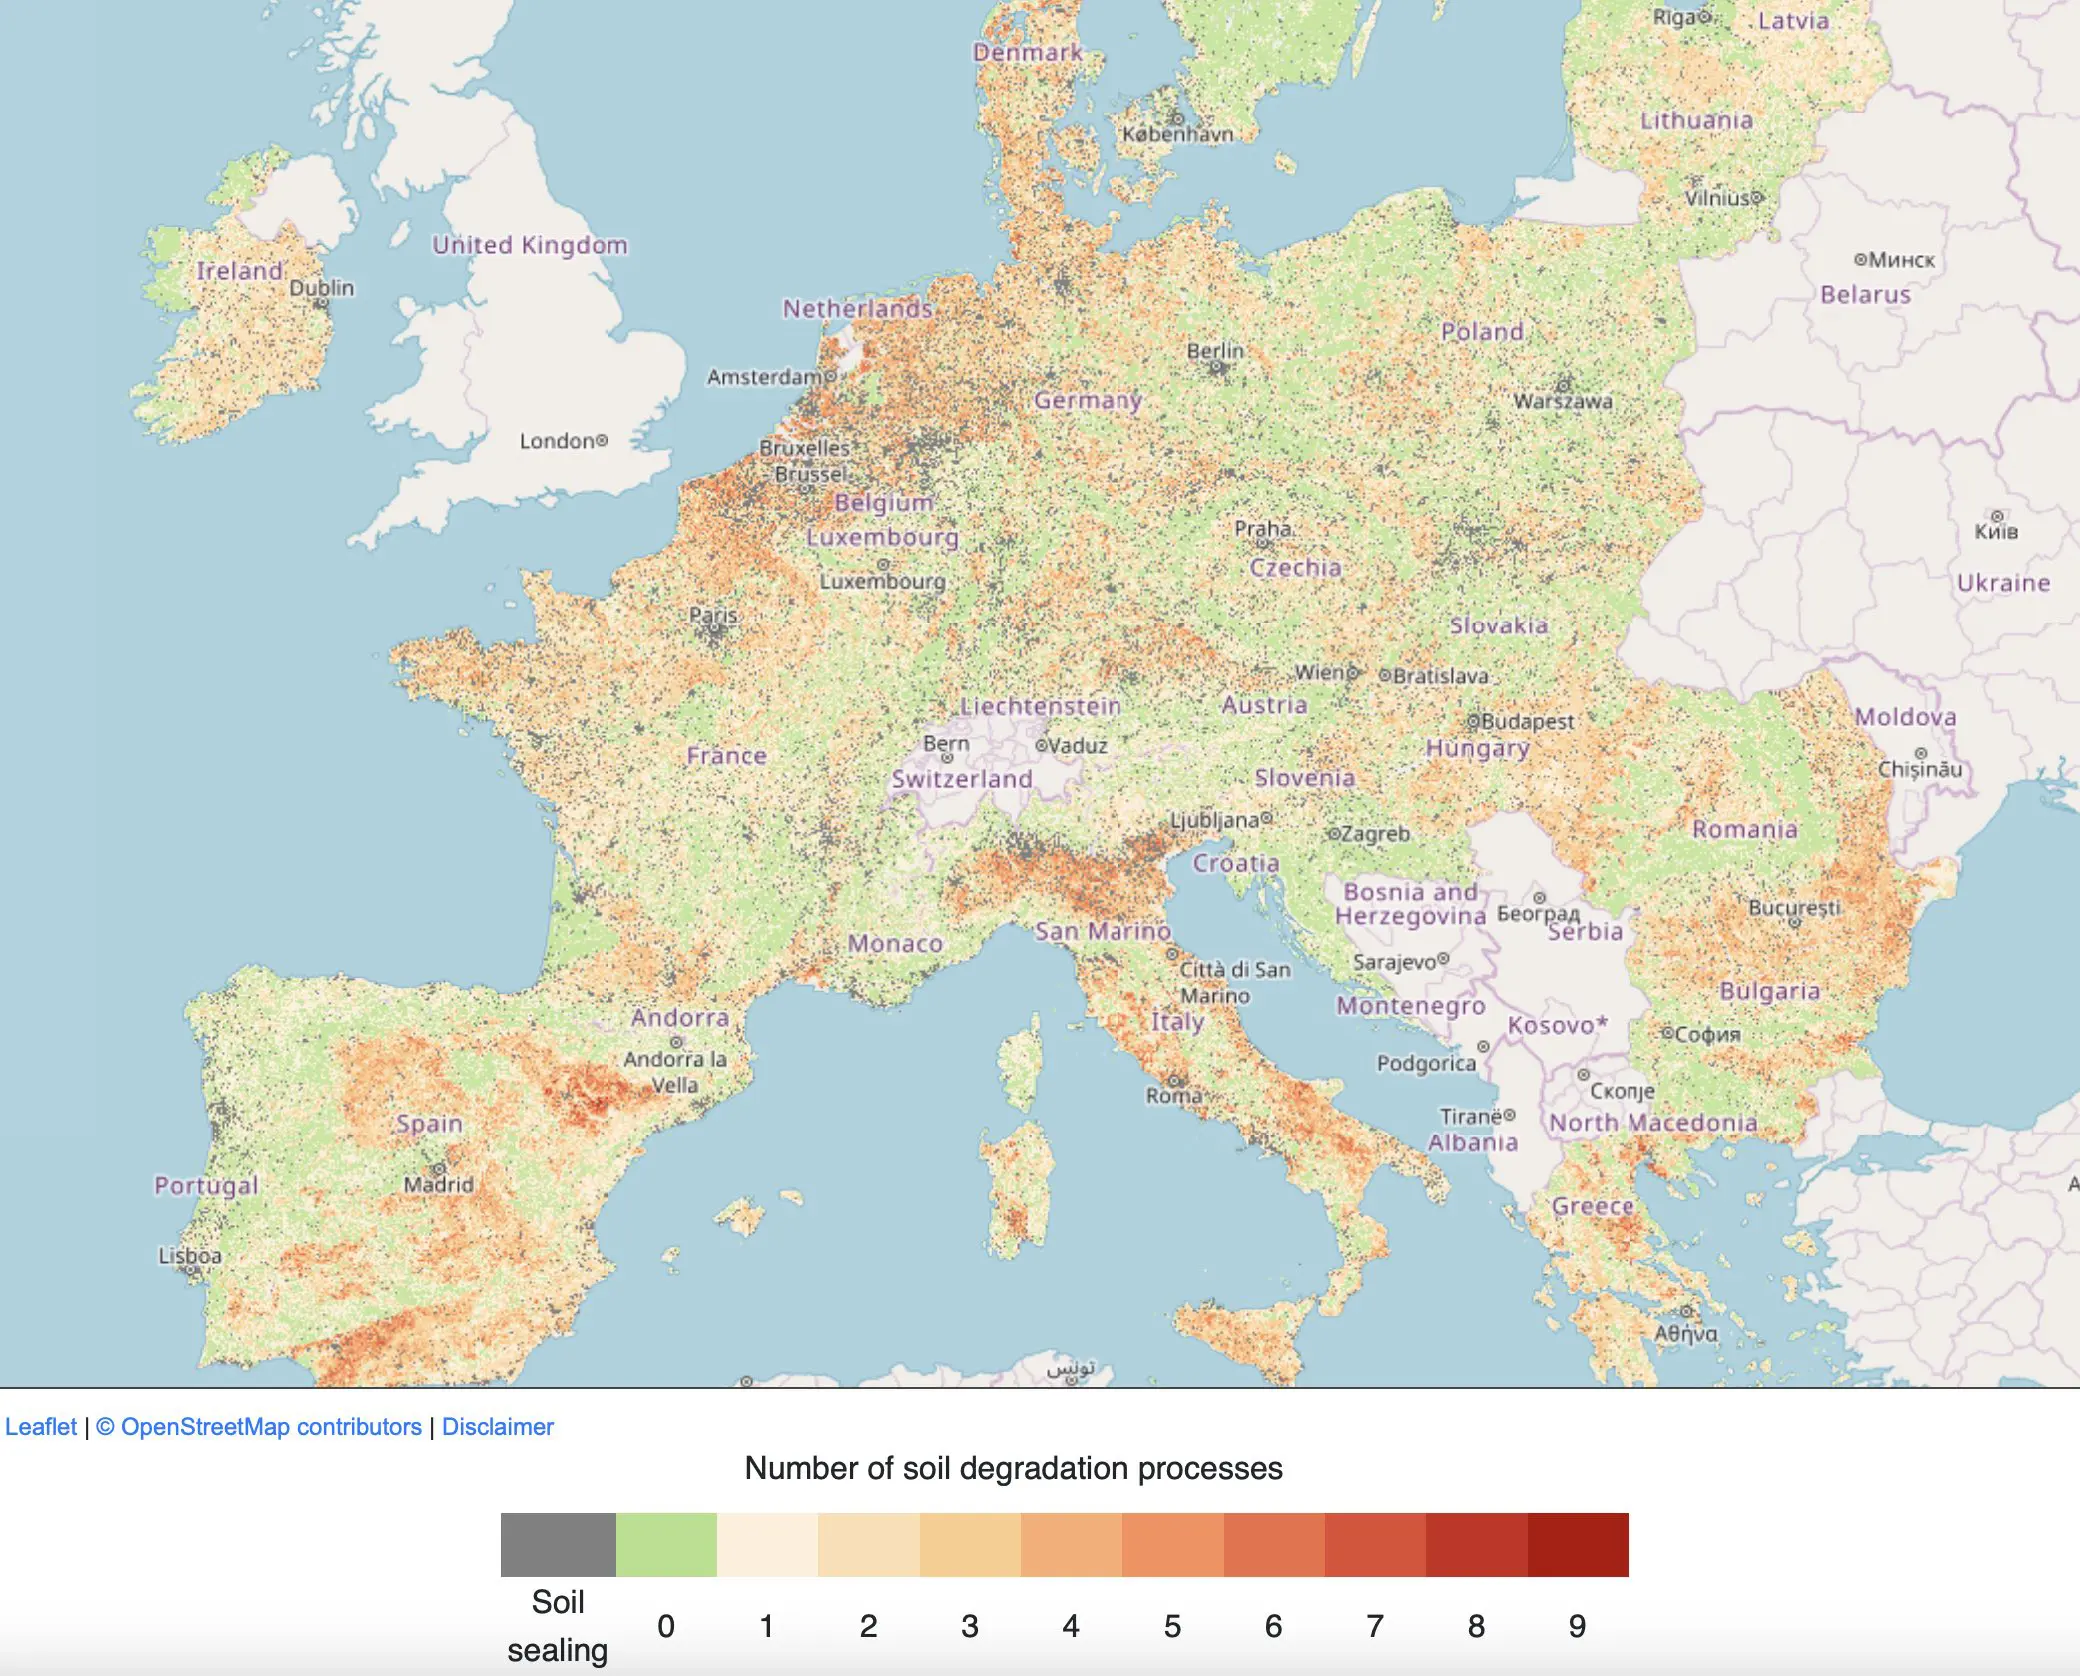
Task: Click the Number of soil degradation processes title
Action: click(1013, 1468)
